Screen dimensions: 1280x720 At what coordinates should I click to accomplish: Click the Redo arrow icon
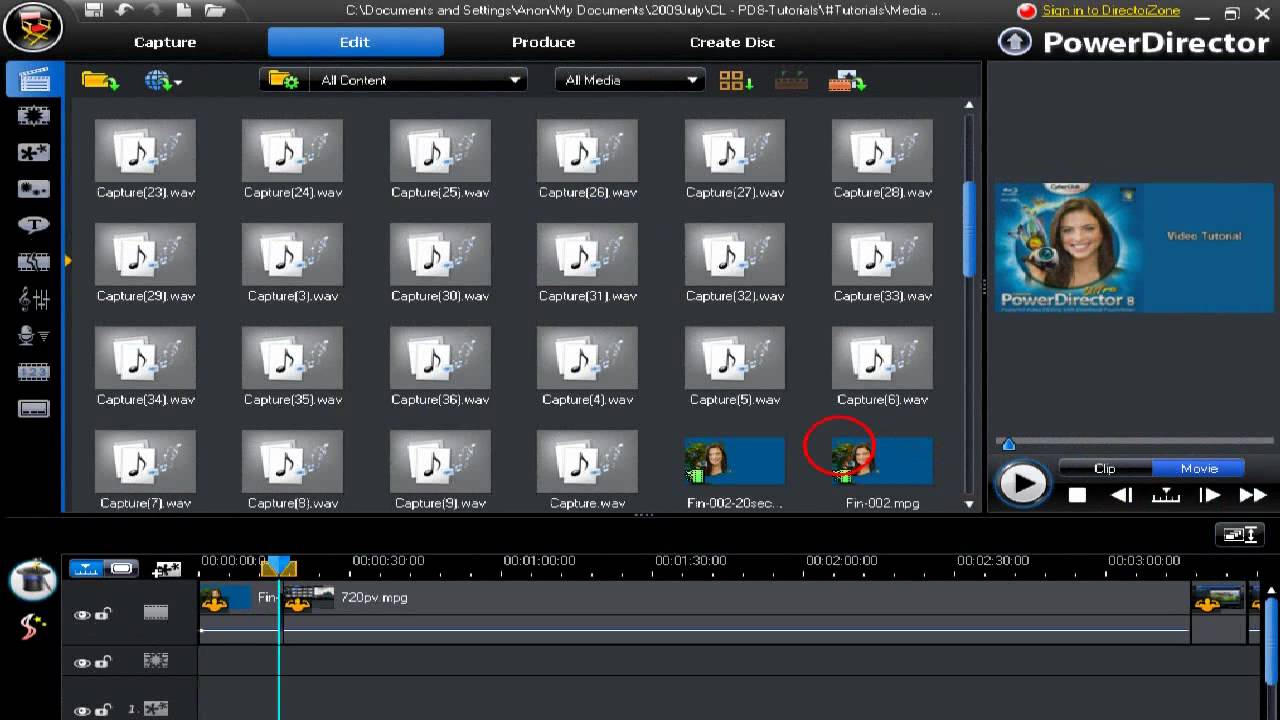(x=154, y=11)
